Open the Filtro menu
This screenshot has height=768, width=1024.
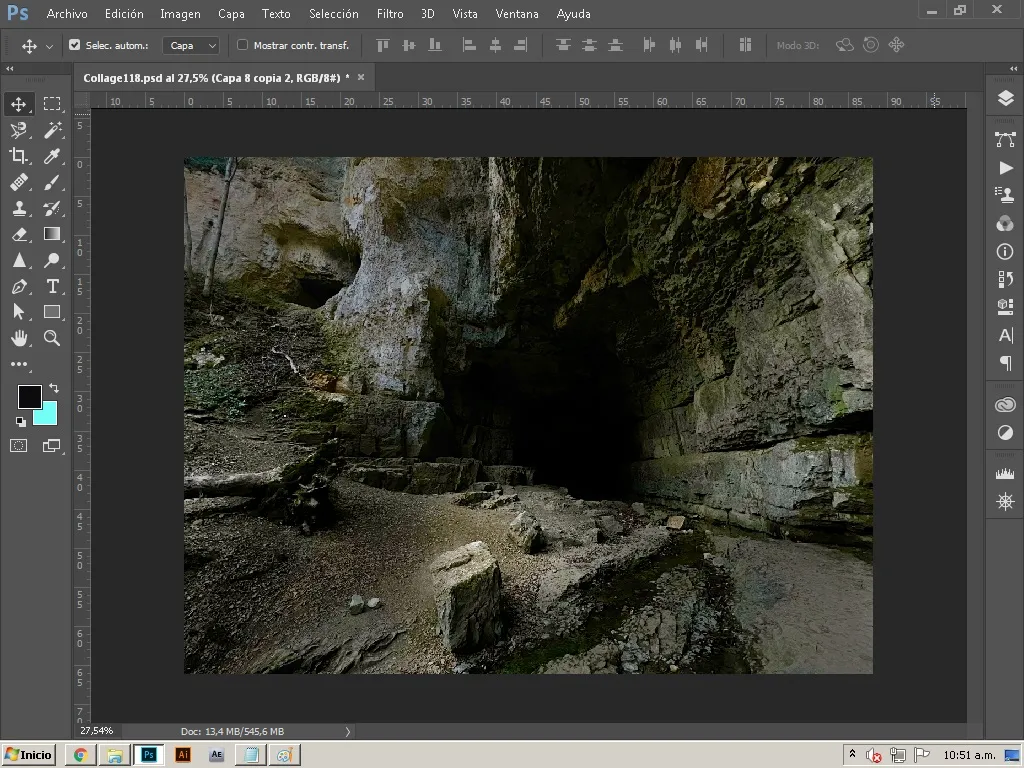pos(390,14)
